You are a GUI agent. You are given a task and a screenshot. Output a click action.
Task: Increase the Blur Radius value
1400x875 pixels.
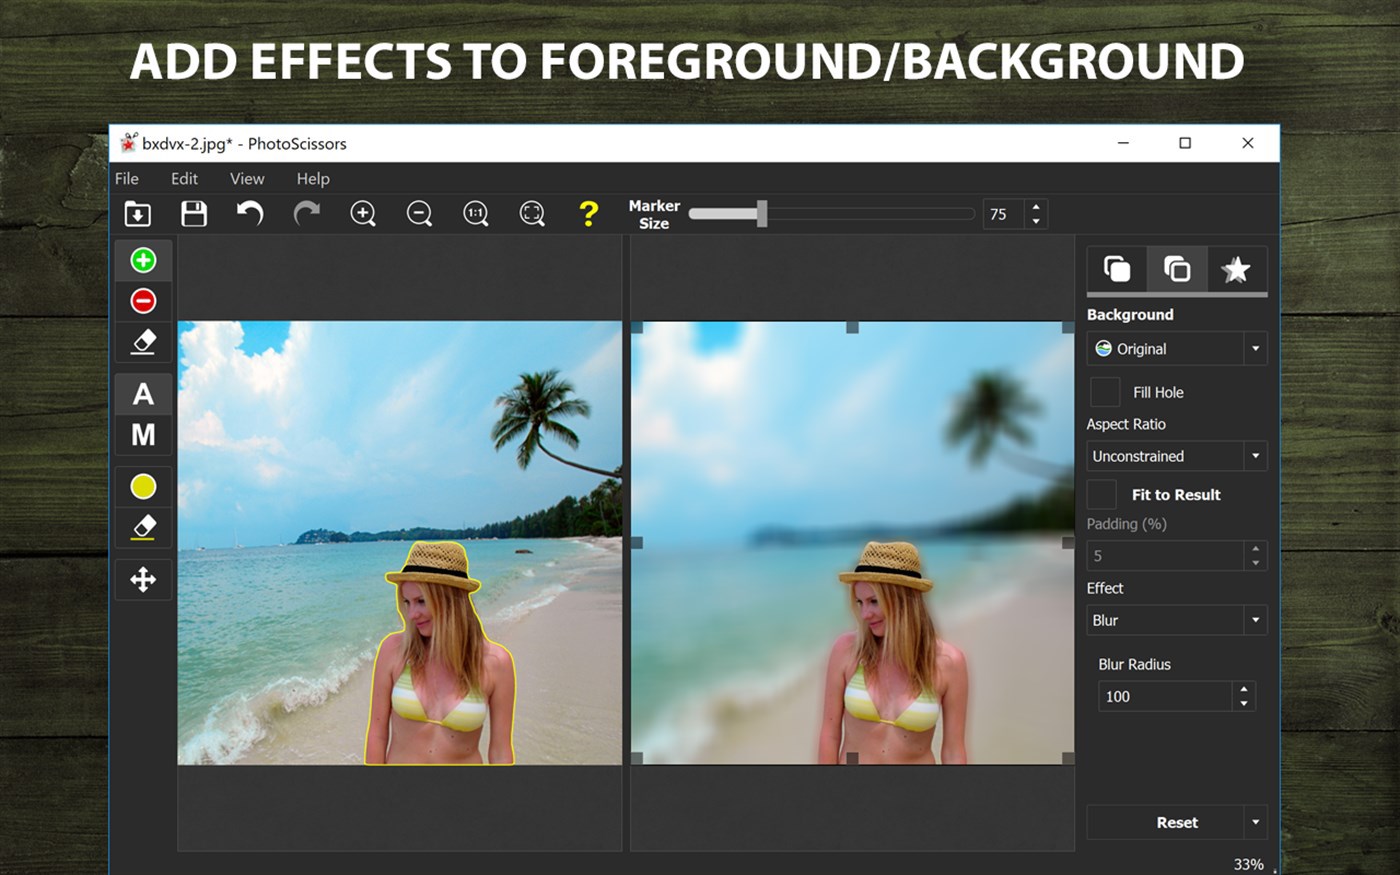coord(1244,689)
